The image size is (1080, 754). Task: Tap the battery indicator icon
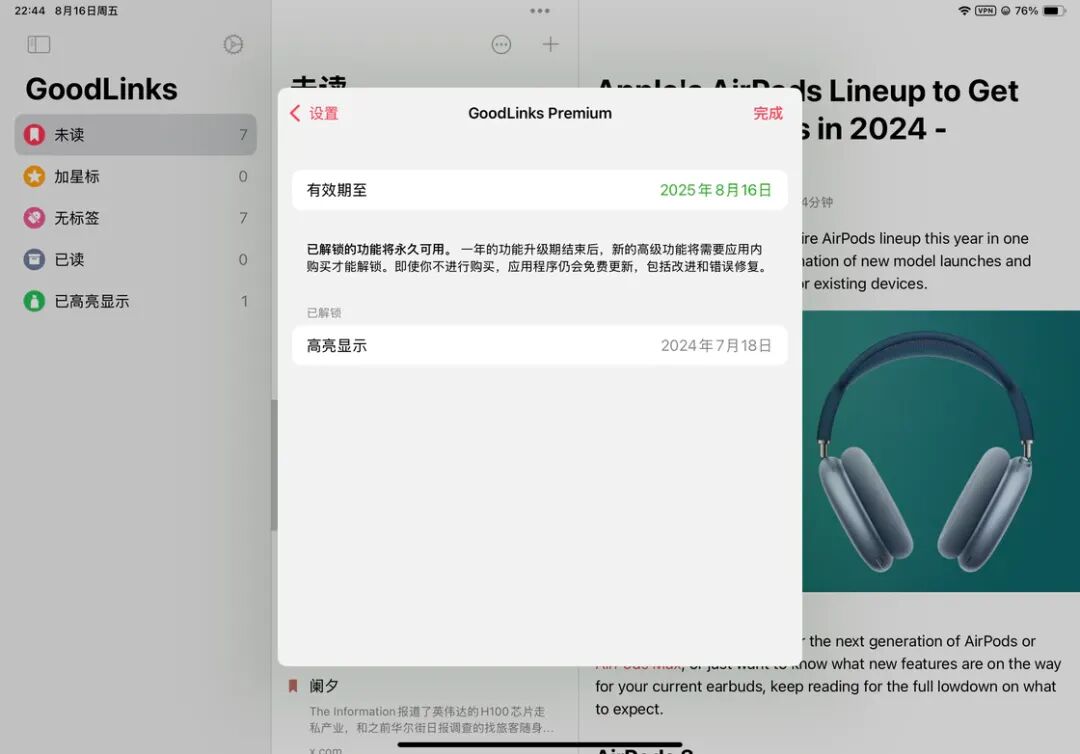(x=1054, y=10)
